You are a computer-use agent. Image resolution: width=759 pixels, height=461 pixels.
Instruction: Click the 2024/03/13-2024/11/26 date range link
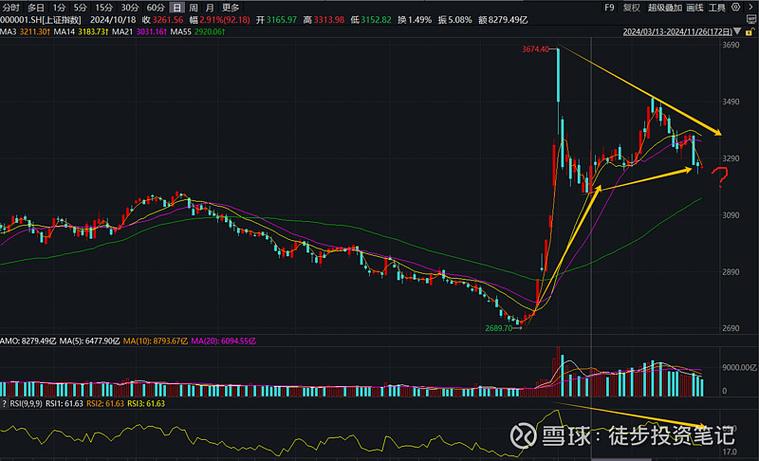pyautogui.click(x=669, y=31)
